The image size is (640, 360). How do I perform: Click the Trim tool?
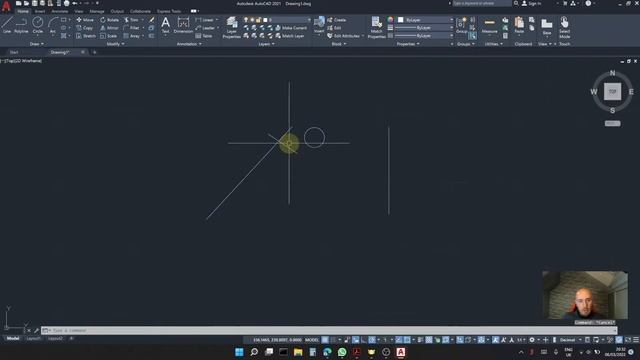[x=131, y=20]
